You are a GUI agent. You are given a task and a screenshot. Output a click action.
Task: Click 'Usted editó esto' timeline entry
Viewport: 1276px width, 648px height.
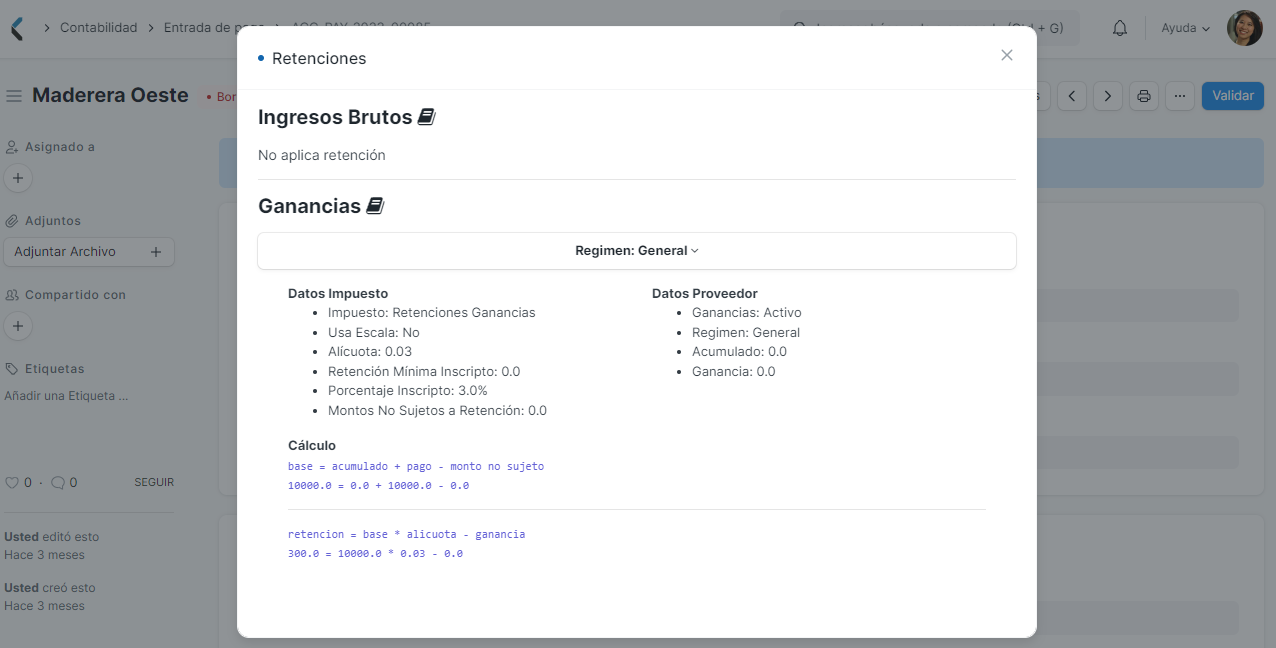pos(52,537)
